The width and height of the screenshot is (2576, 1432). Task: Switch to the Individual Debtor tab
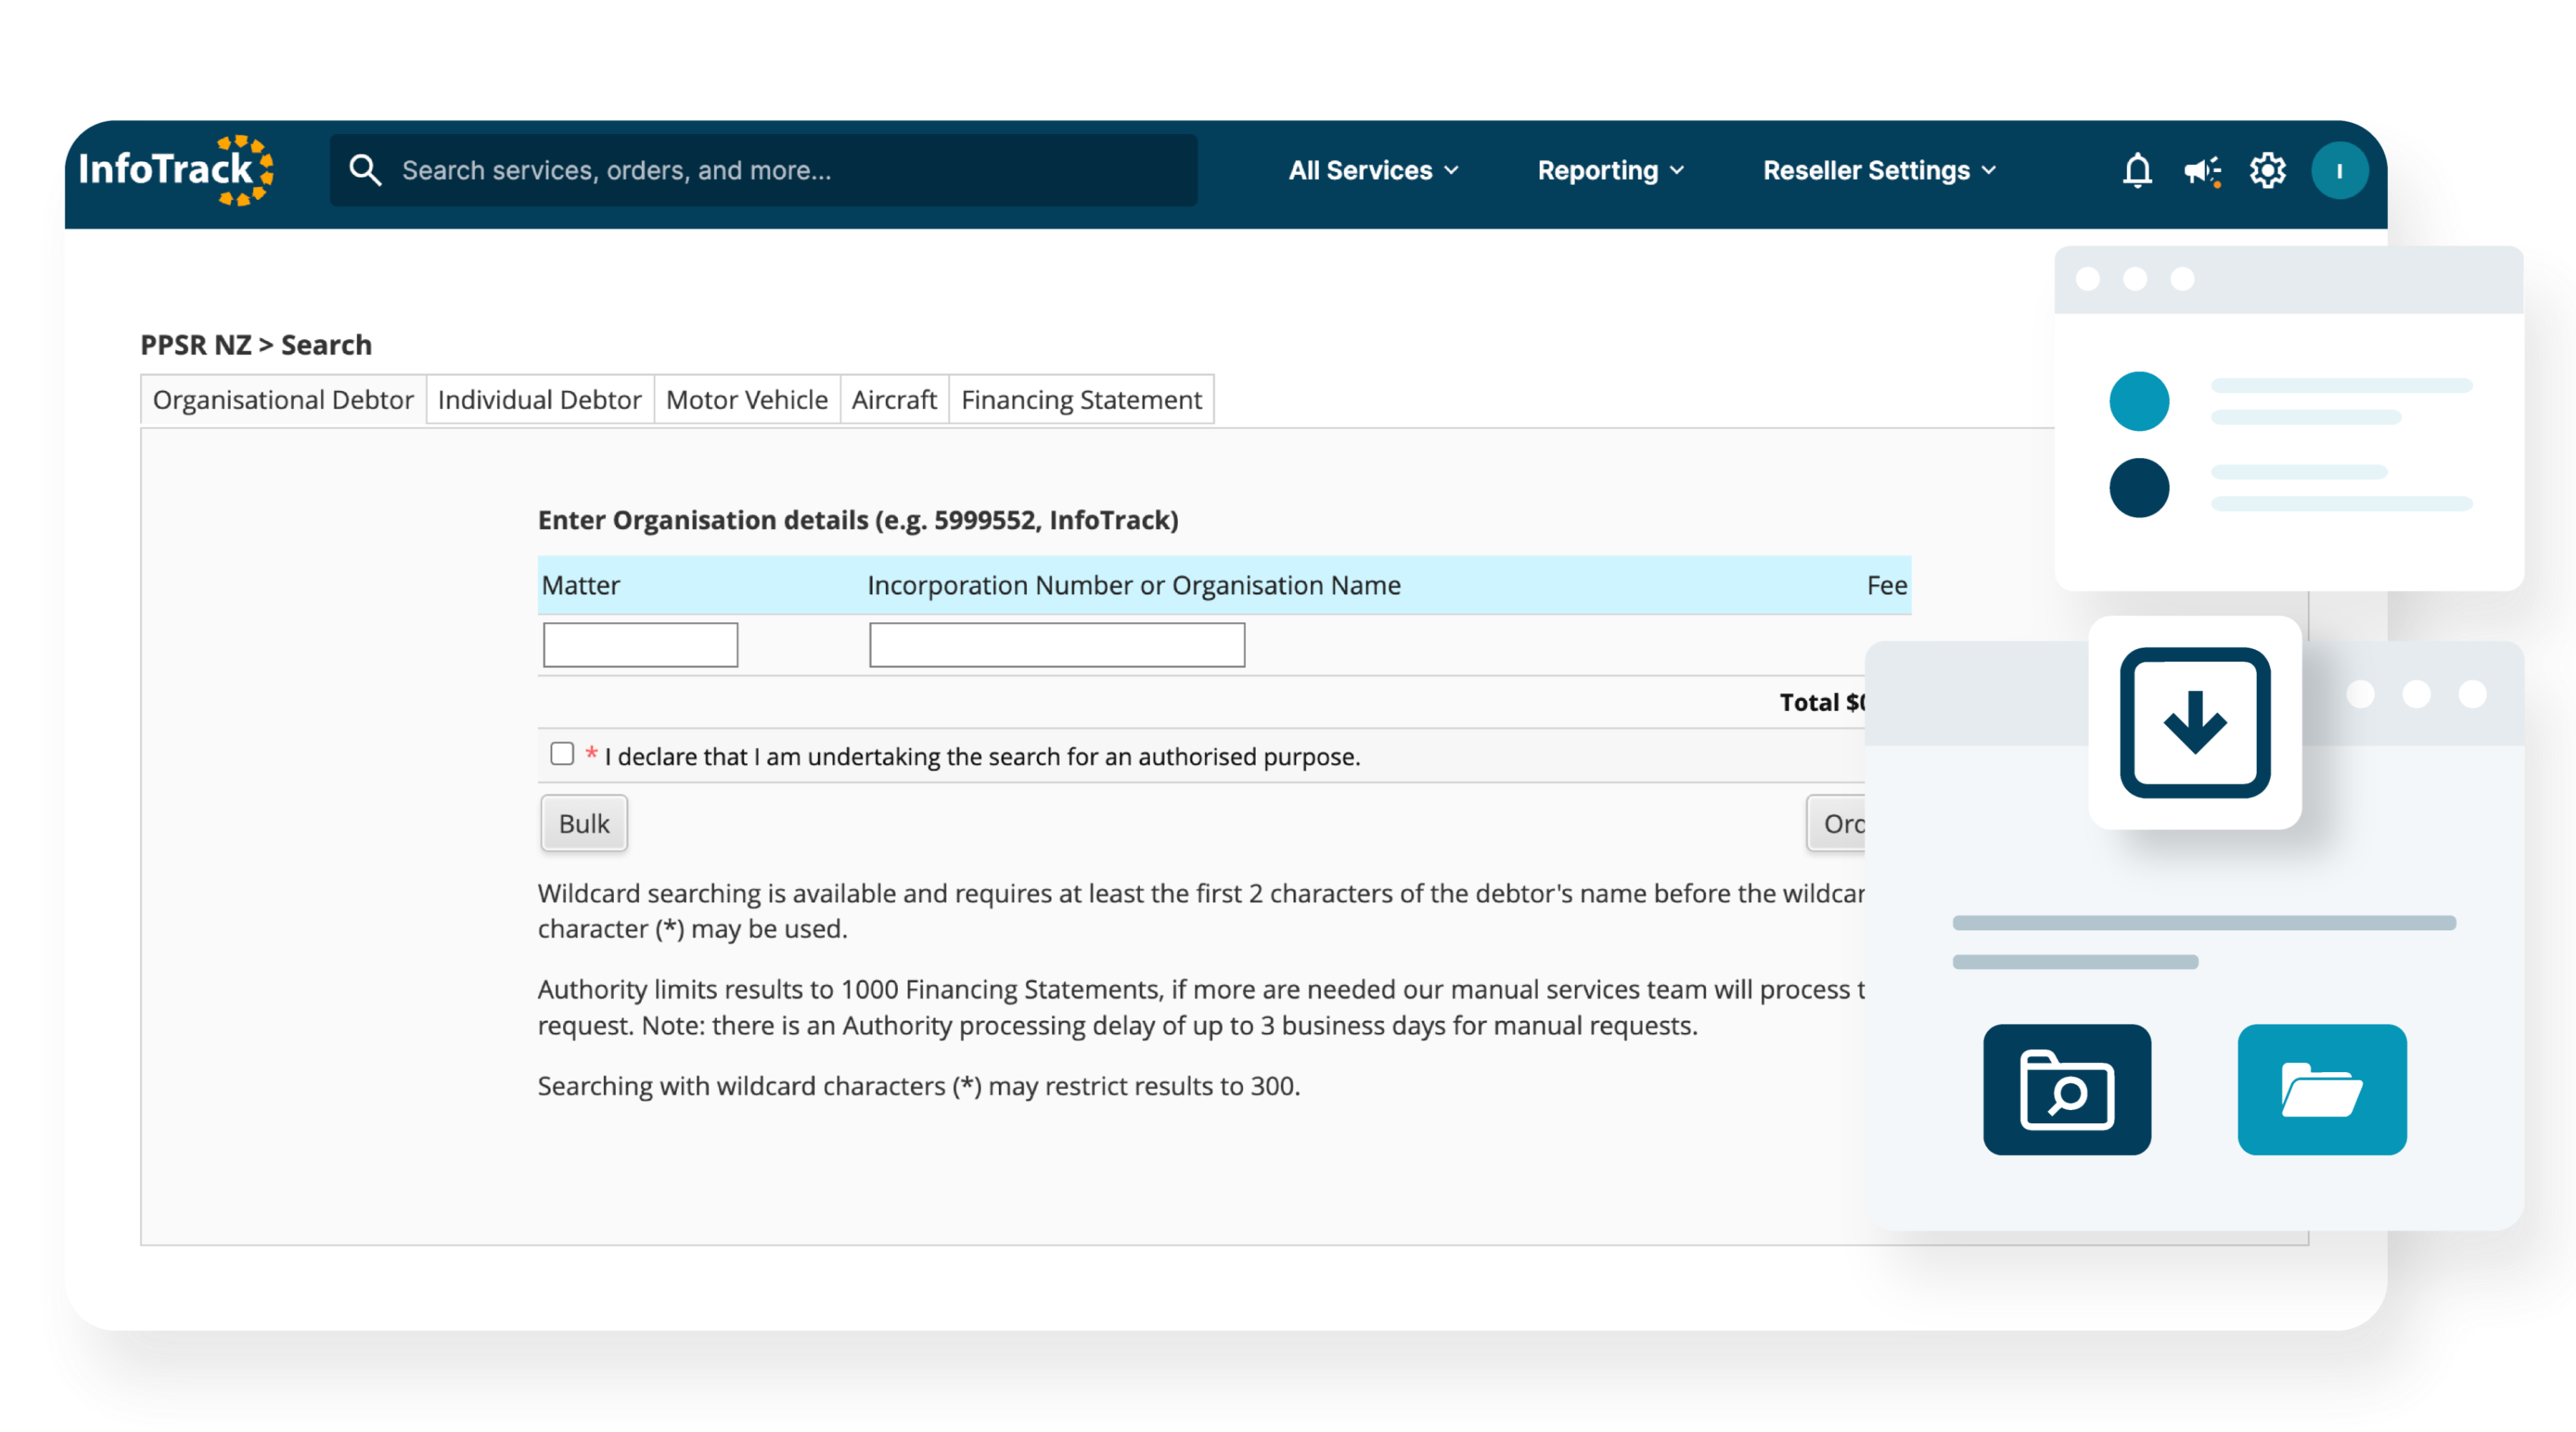(540, 400)
